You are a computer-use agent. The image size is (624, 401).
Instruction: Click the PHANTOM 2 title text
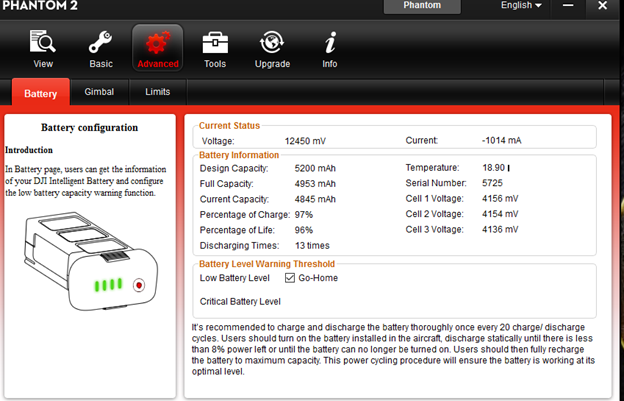pyautogui.click(x=39, y=6)
